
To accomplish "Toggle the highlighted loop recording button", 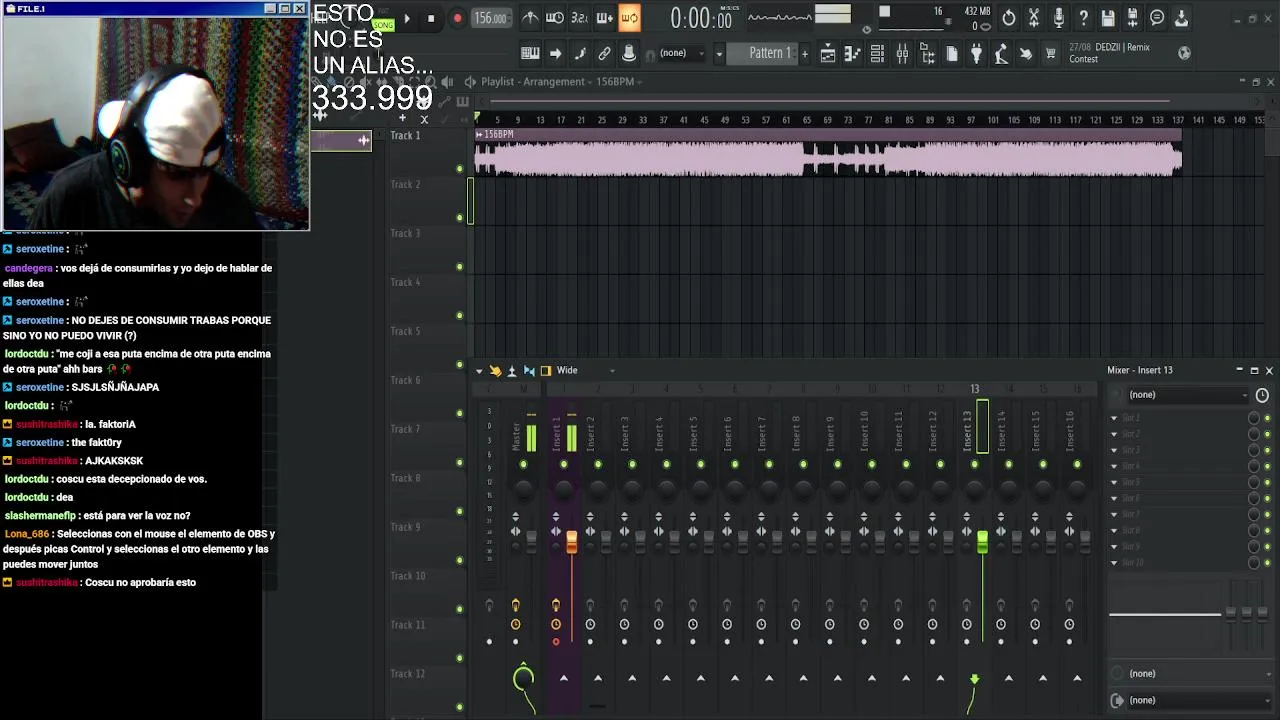I will pos(629,18).
